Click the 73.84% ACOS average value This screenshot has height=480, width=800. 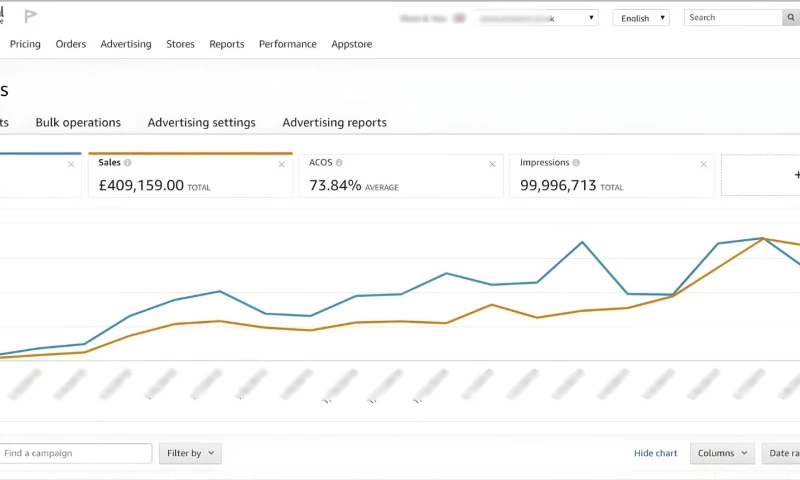[x=335, y=185]
